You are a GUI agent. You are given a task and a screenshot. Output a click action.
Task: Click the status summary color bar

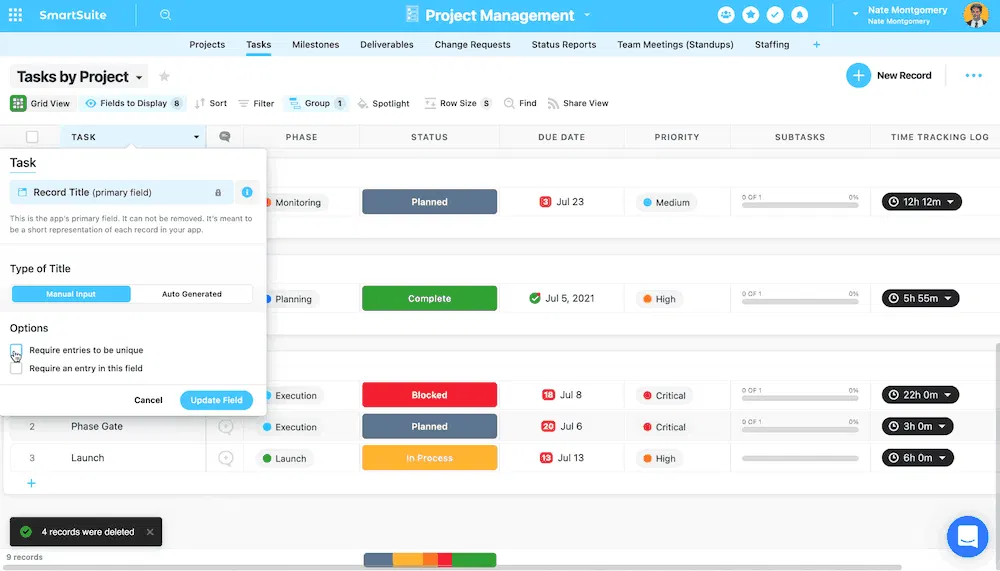(x=430, y=560)
